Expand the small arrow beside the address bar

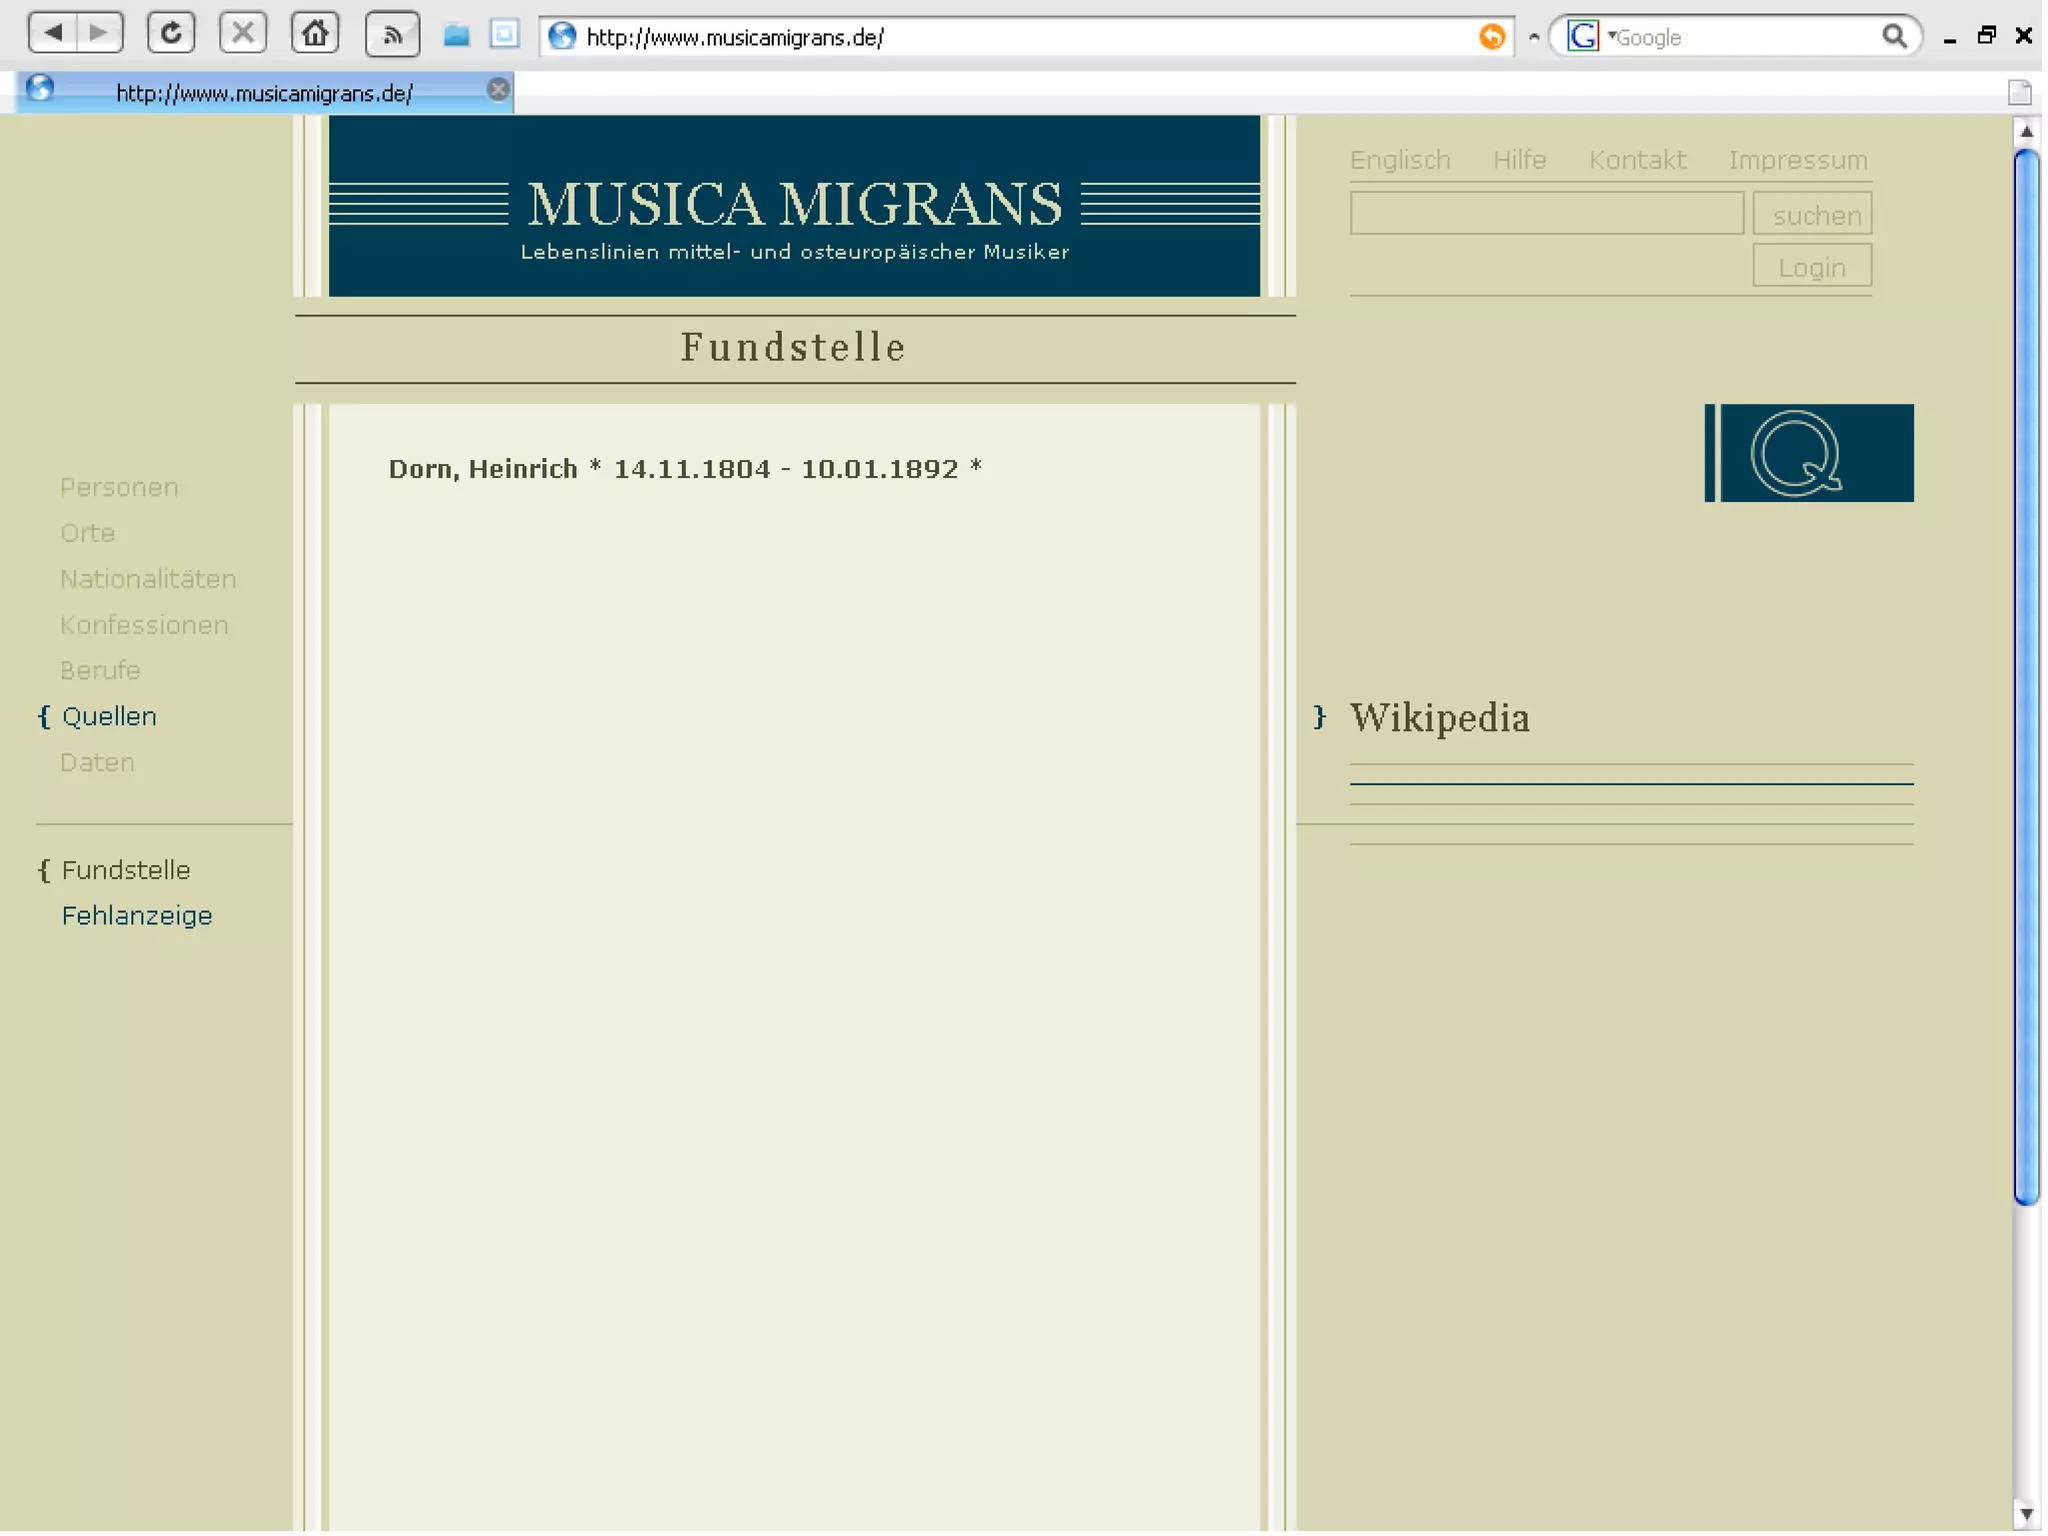tap(1534, 37)
